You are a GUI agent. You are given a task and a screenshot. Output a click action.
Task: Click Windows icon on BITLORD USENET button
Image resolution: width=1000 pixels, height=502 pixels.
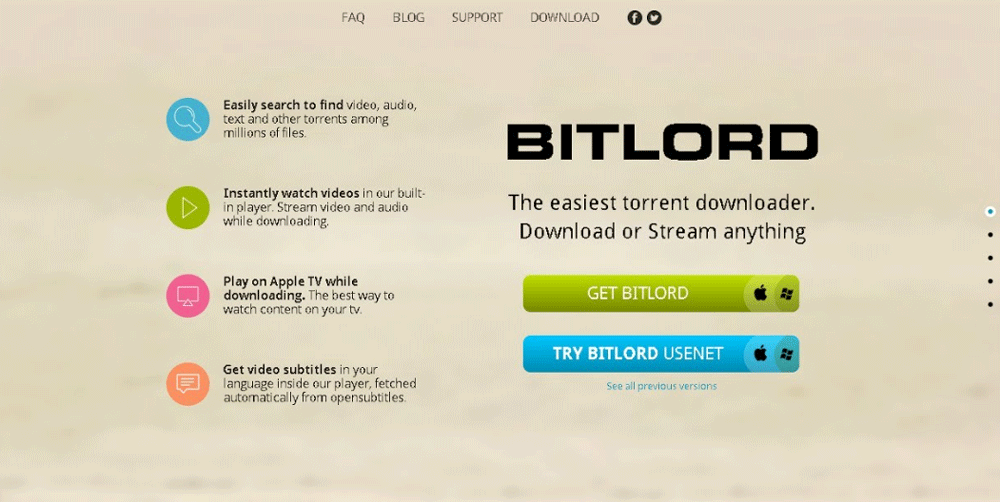[x=786, y=354]
